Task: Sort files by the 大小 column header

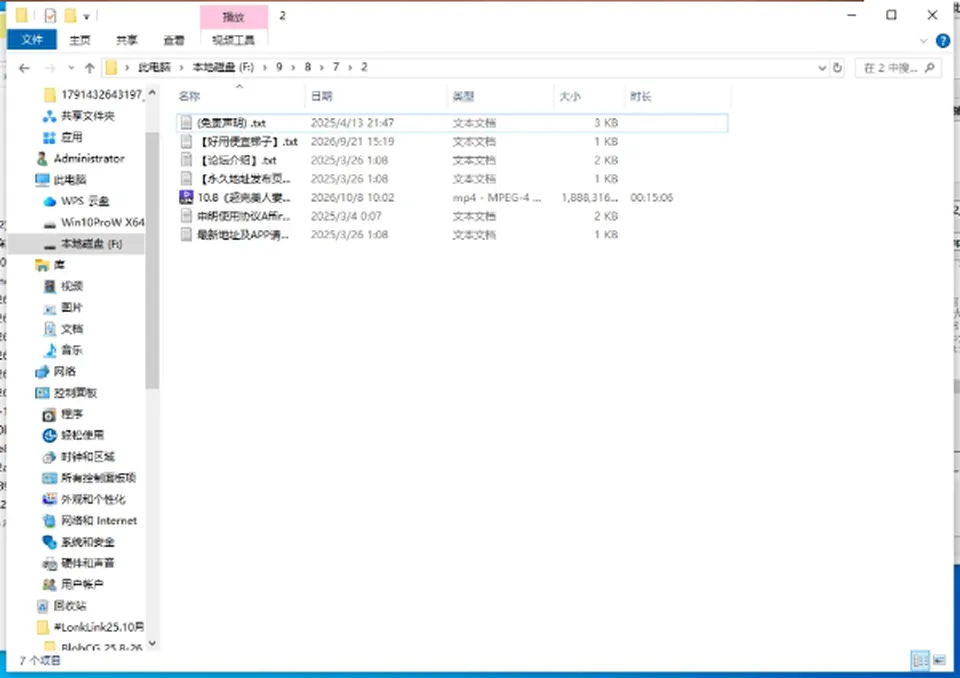Action: click(x=589, y=96)
